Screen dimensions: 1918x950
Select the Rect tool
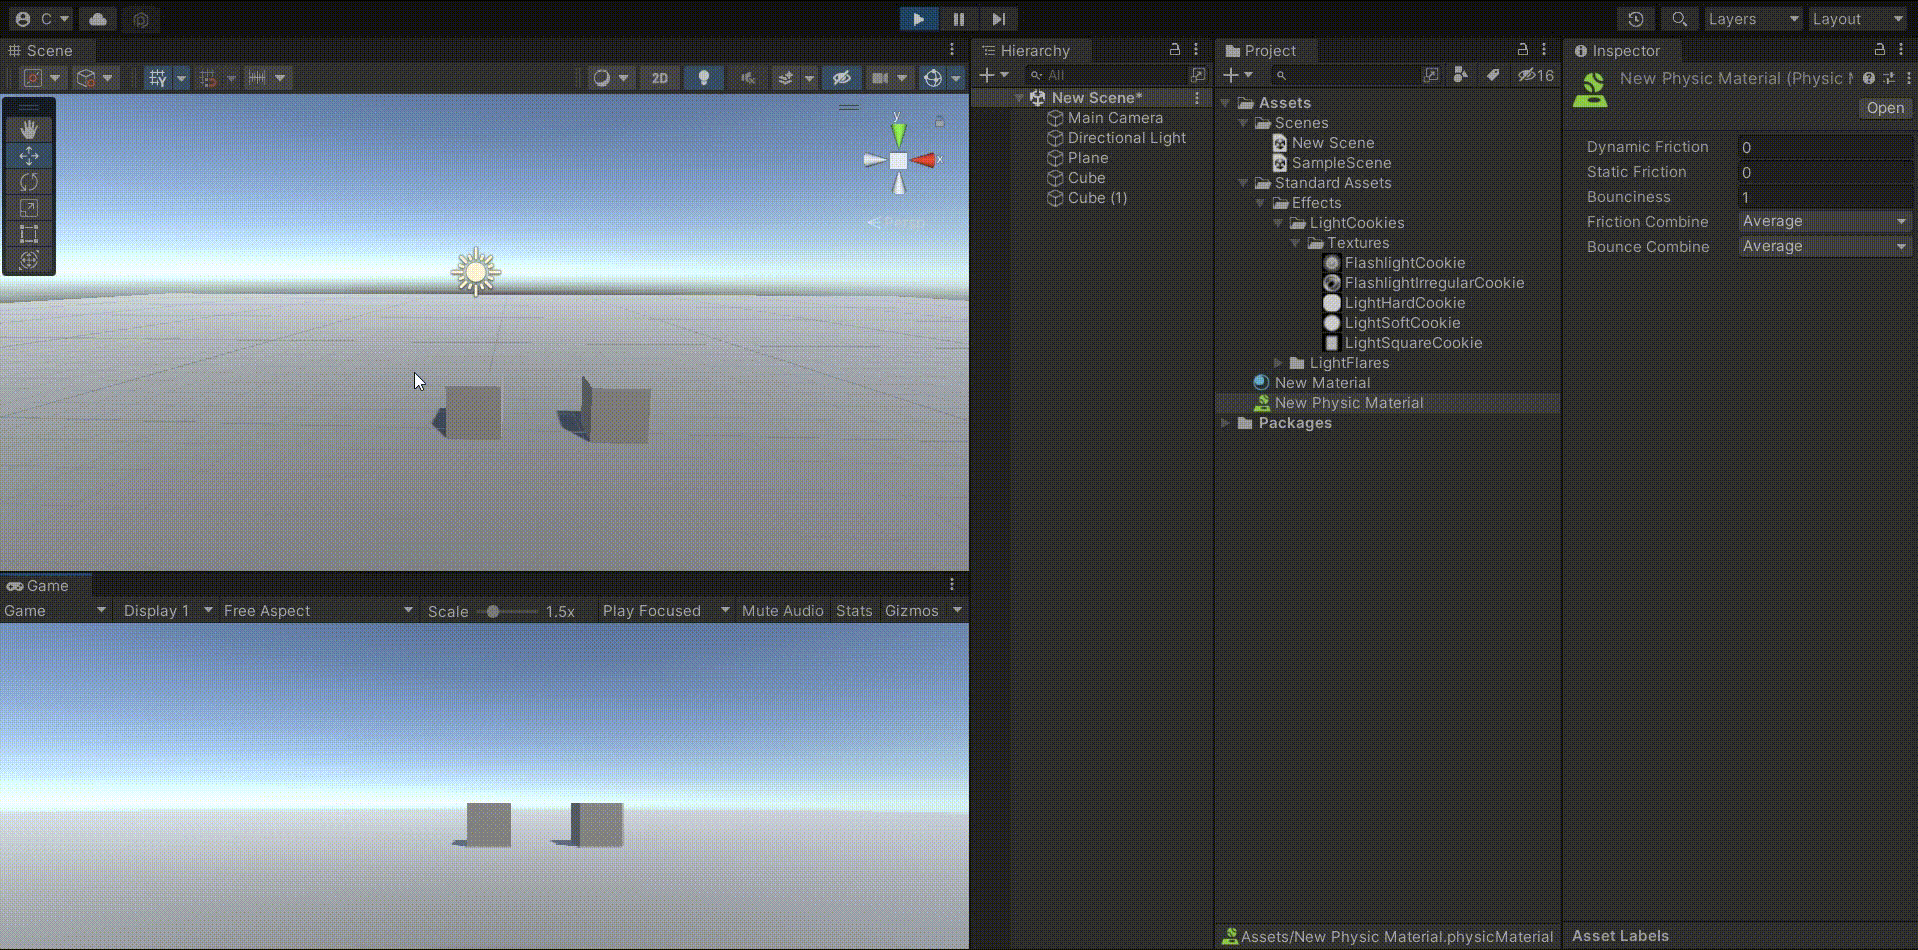pyautogui.click(x=29, y=234)
